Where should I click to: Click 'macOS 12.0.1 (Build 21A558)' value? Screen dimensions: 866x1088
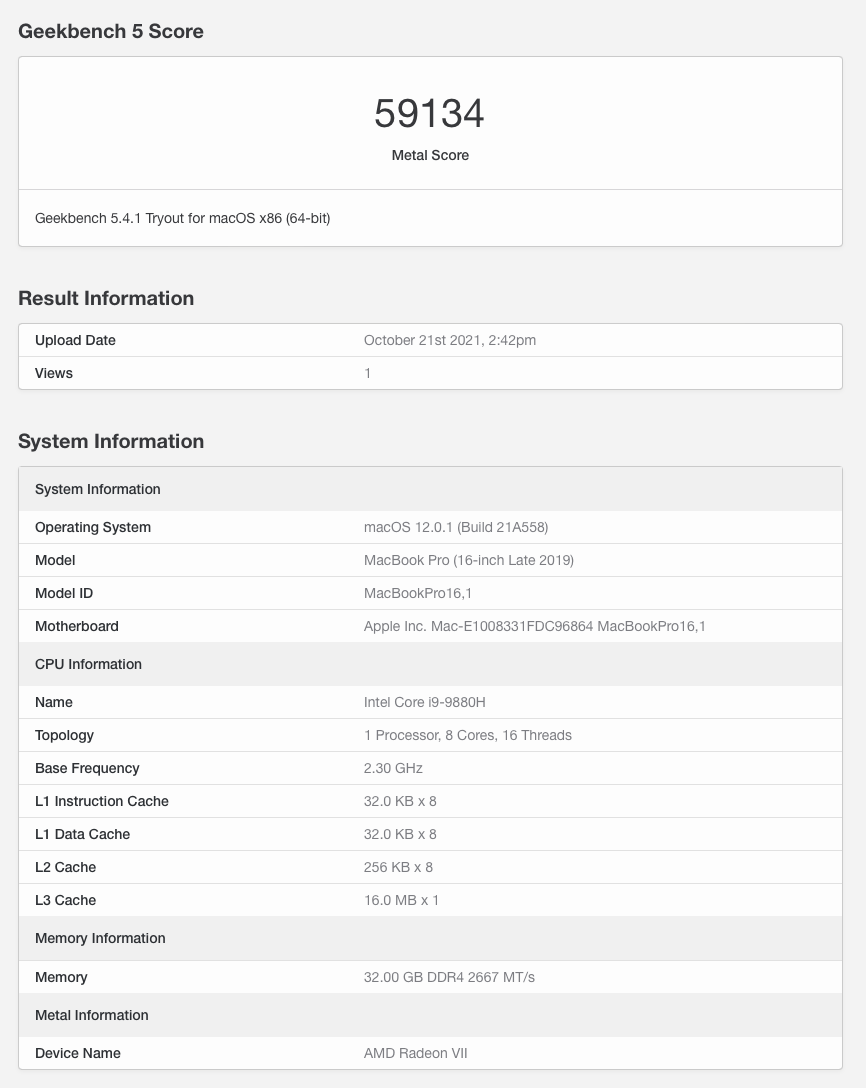[x=456, y=527]
